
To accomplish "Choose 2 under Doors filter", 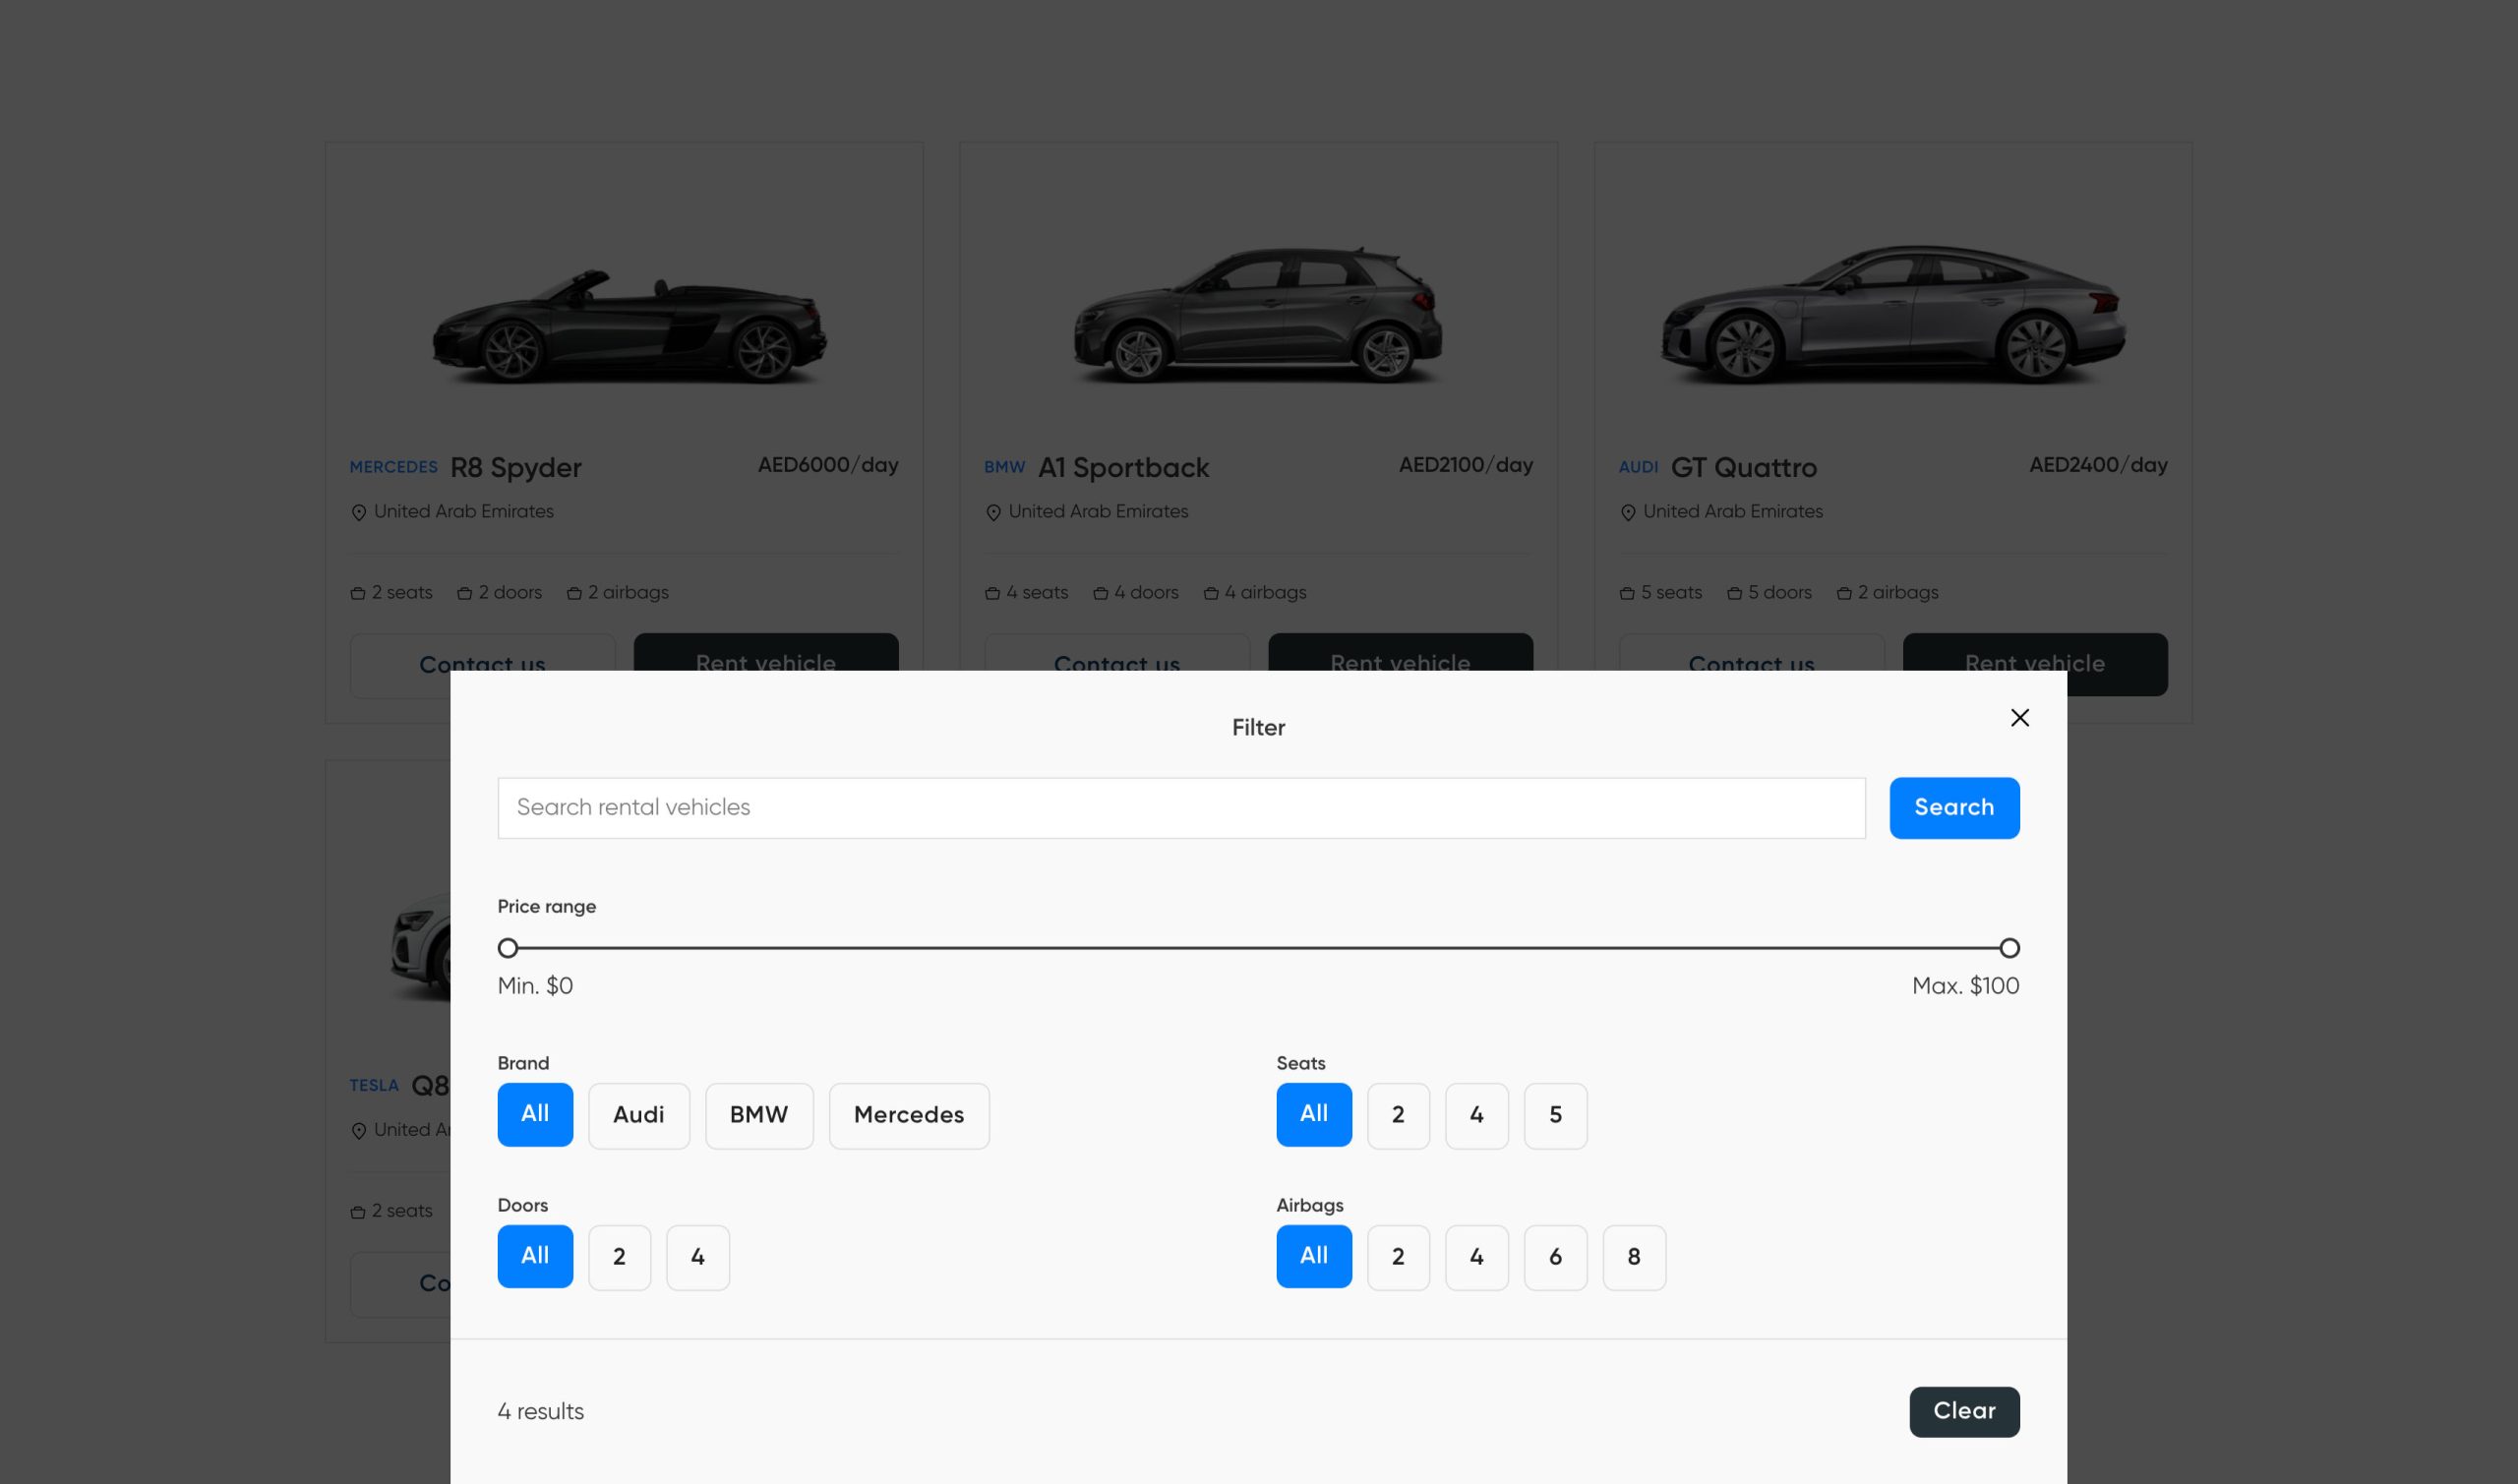I will [619, 1257].
